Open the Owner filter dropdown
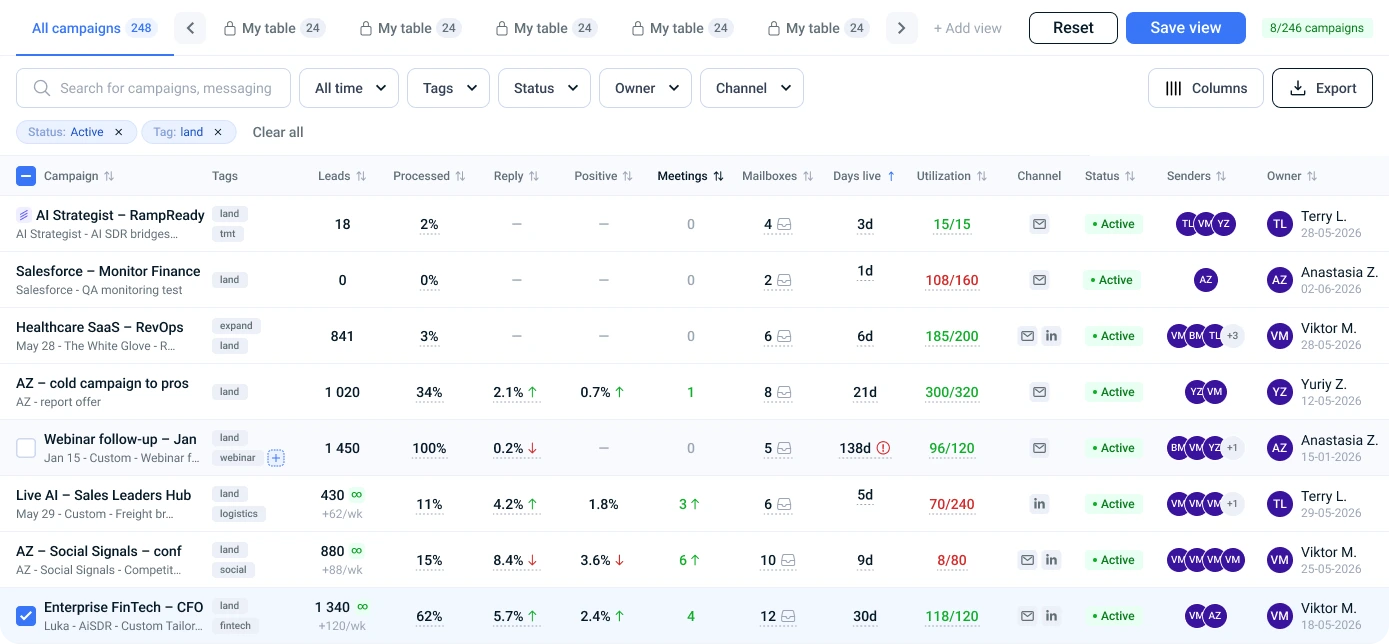 (x=646, y=88)
